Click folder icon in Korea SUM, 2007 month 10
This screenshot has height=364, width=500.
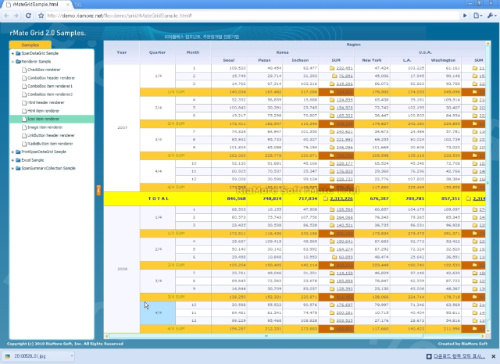pos(332,164)
